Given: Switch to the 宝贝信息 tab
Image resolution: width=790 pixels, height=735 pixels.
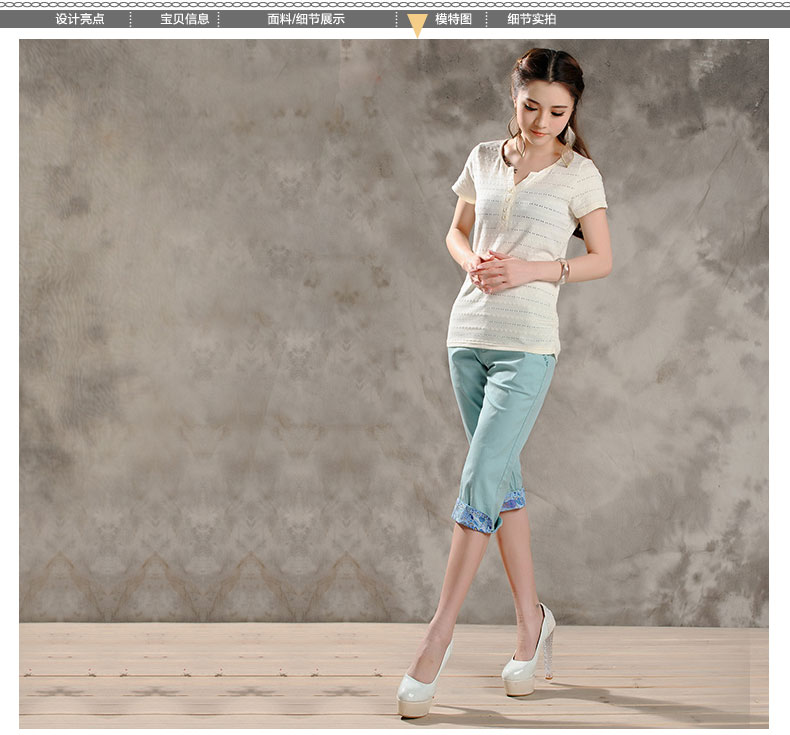Looking at the screenshot, I should (185, 19).
